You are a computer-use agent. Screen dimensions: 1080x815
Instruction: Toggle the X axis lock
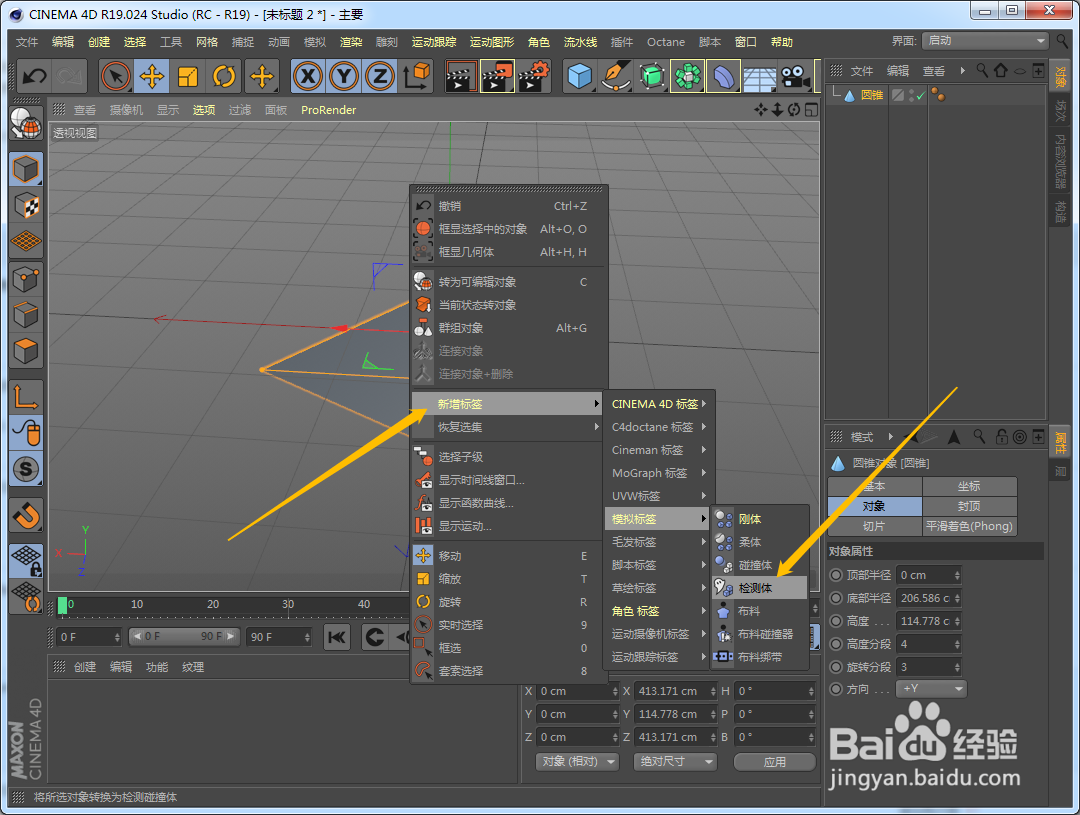(x=308, y=76)
